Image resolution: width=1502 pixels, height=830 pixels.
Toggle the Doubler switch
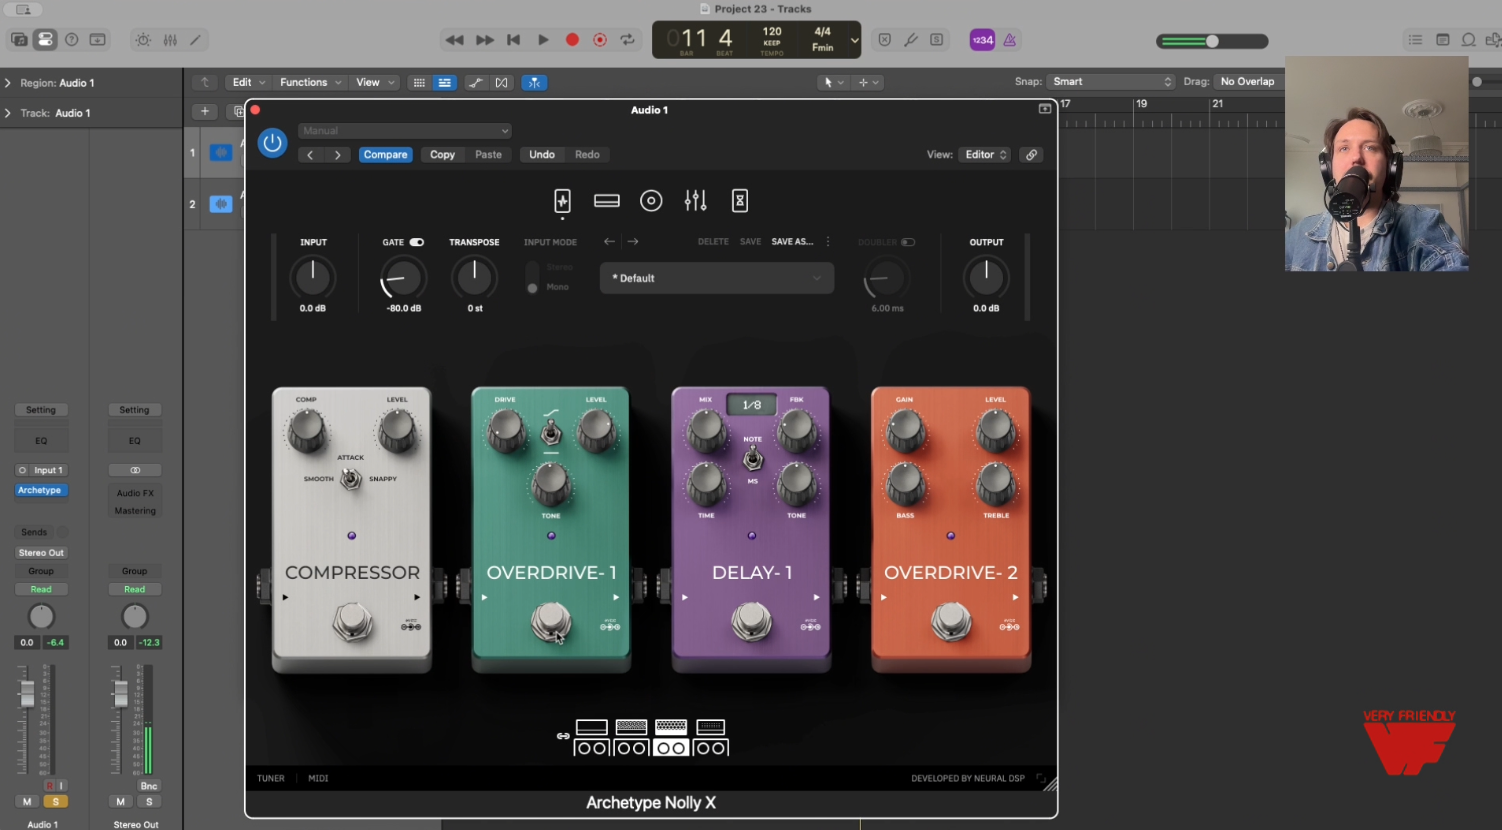click(x=908, y=242)
